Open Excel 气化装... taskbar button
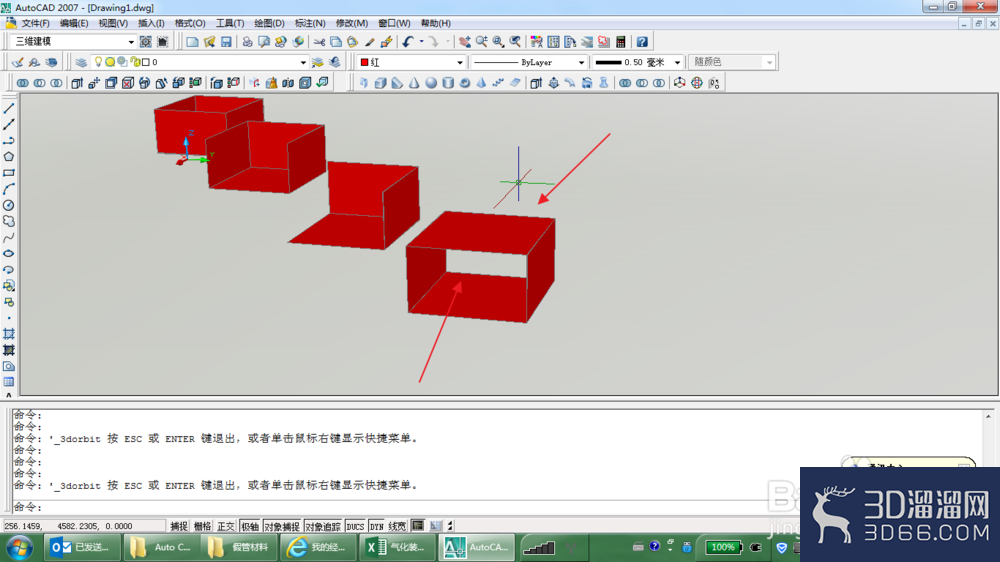The image size is (1000, 562). click(x=396, y=547)
